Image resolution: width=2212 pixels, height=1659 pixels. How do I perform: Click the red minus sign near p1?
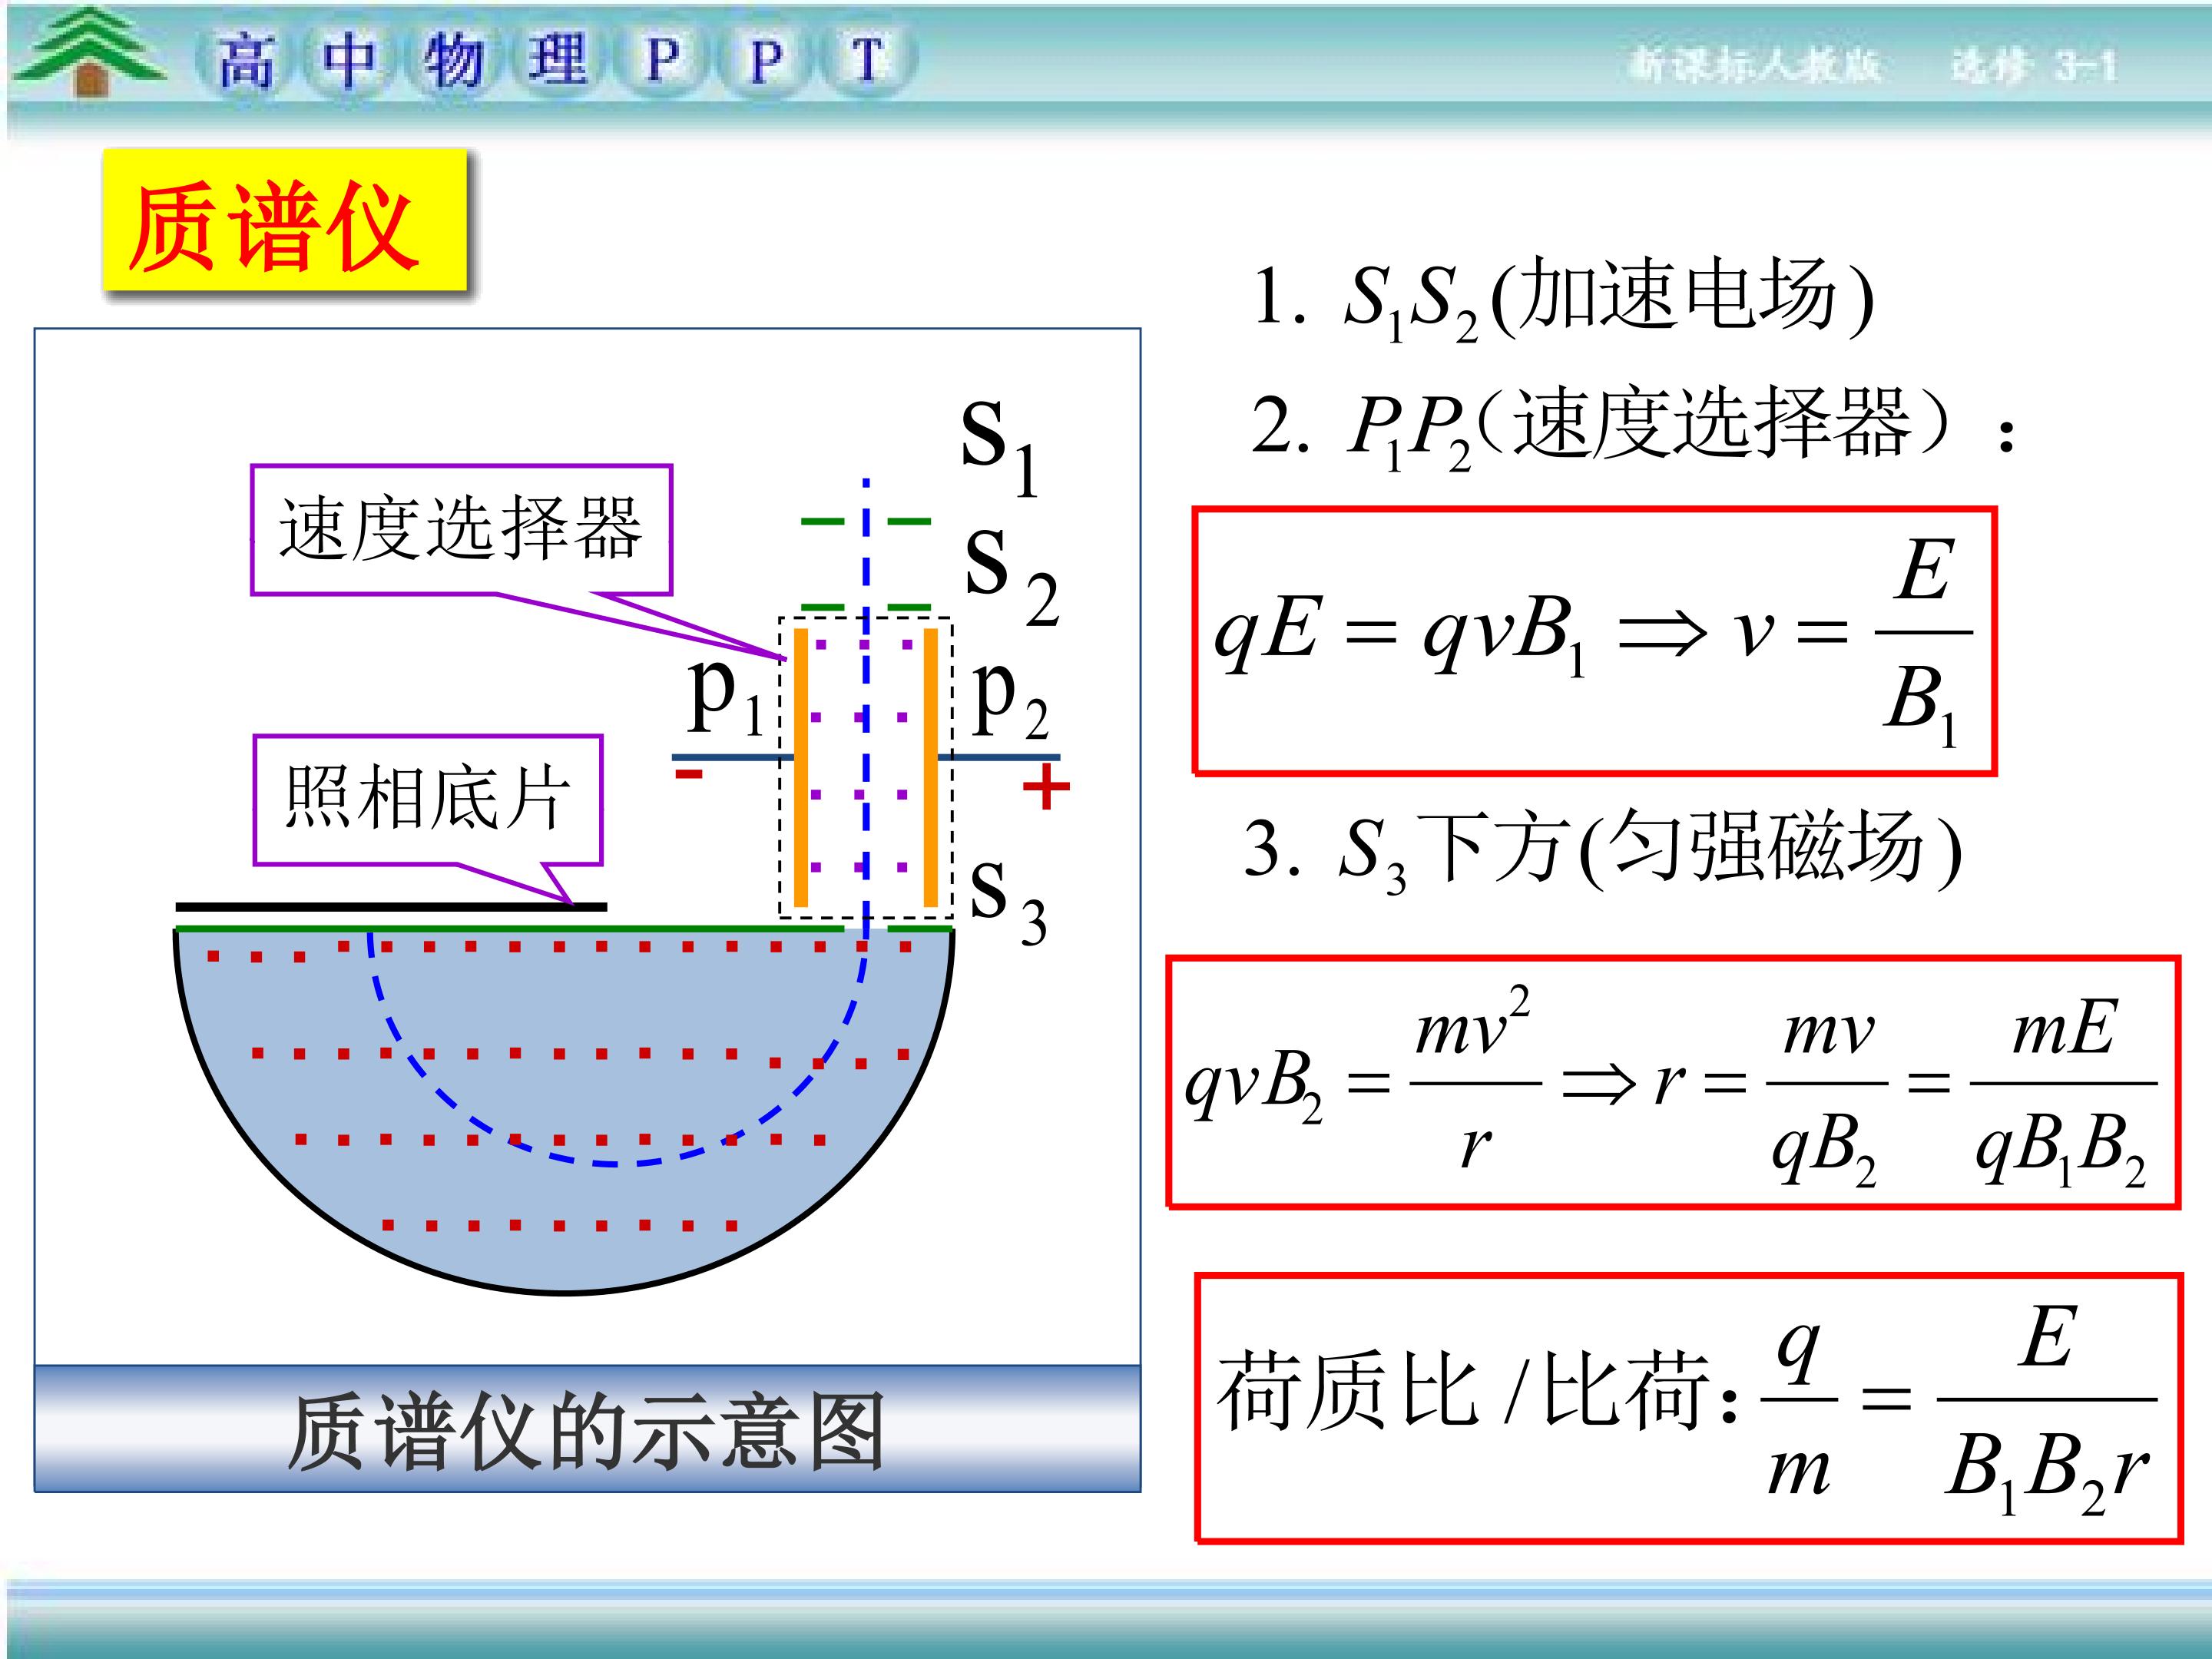pos(689,774)
